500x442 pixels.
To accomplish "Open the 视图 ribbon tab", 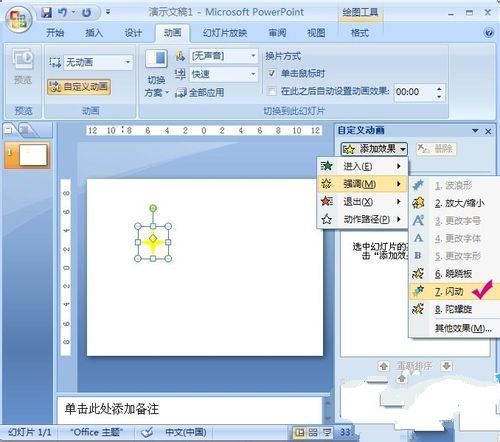I will [316, 33].
